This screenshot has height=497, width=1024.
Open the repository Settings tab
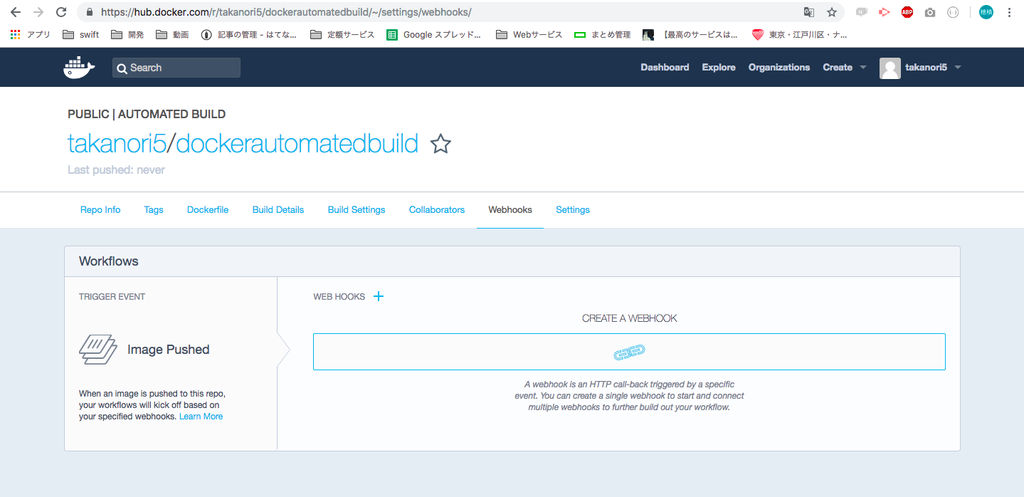[573, 210]
